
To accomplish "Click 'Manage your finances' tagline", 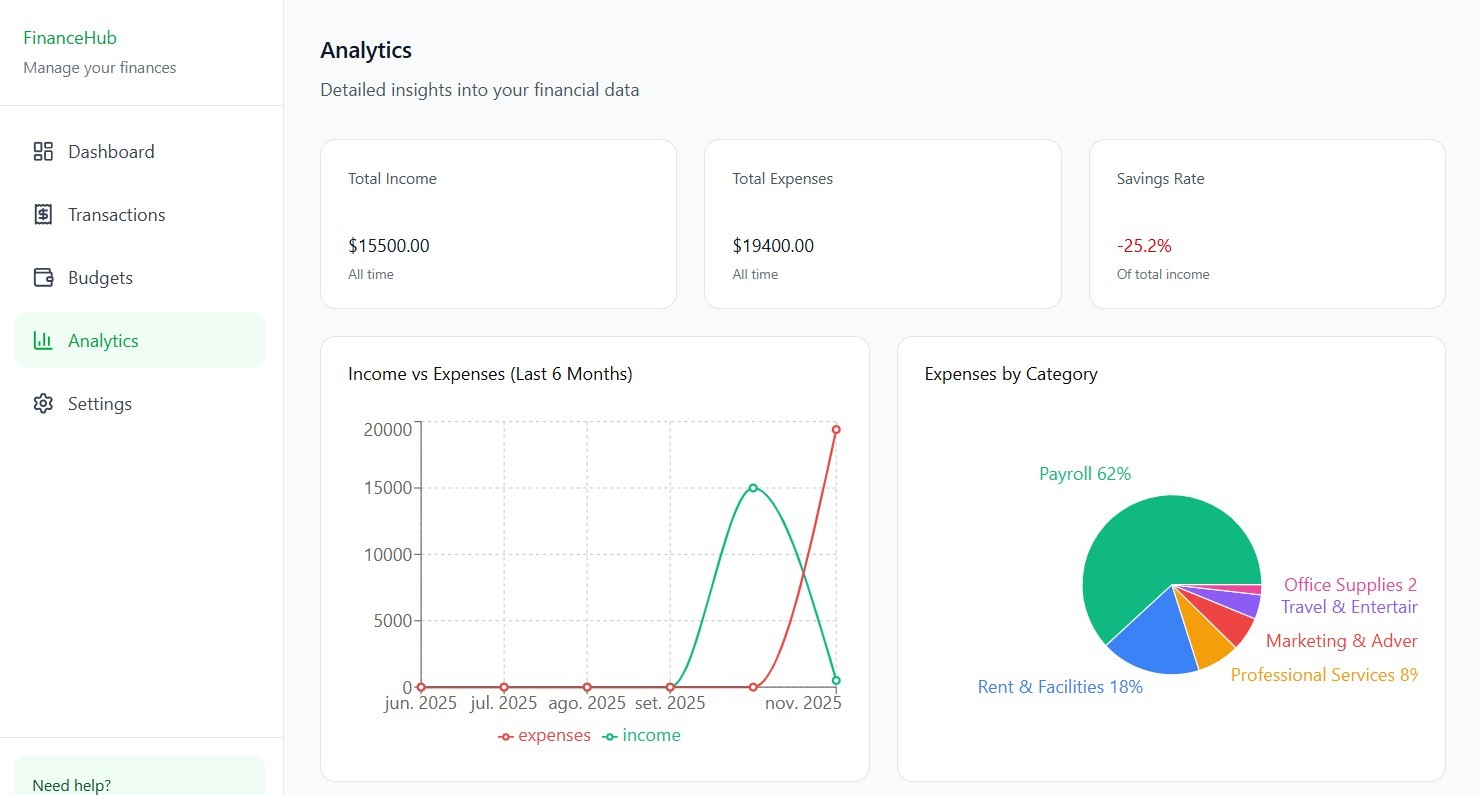I will (x=100, y=68).
